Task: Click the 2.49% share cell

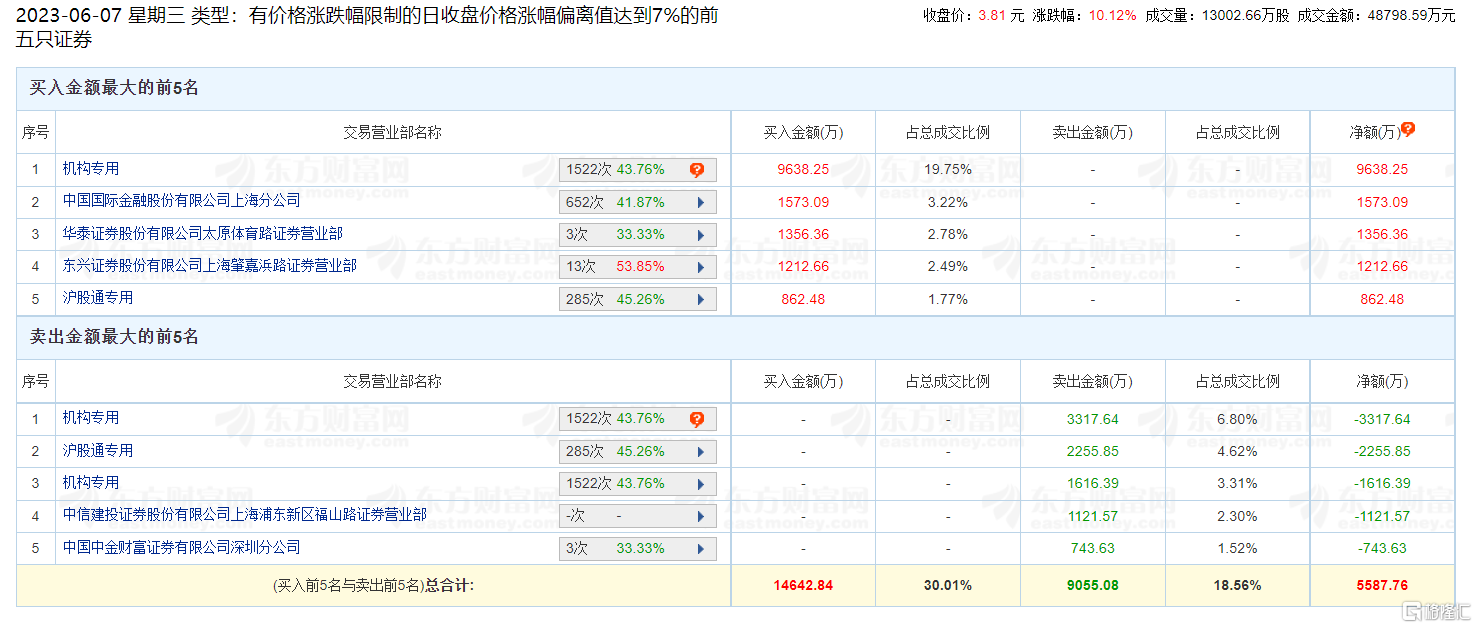Action: coord(948,267)
